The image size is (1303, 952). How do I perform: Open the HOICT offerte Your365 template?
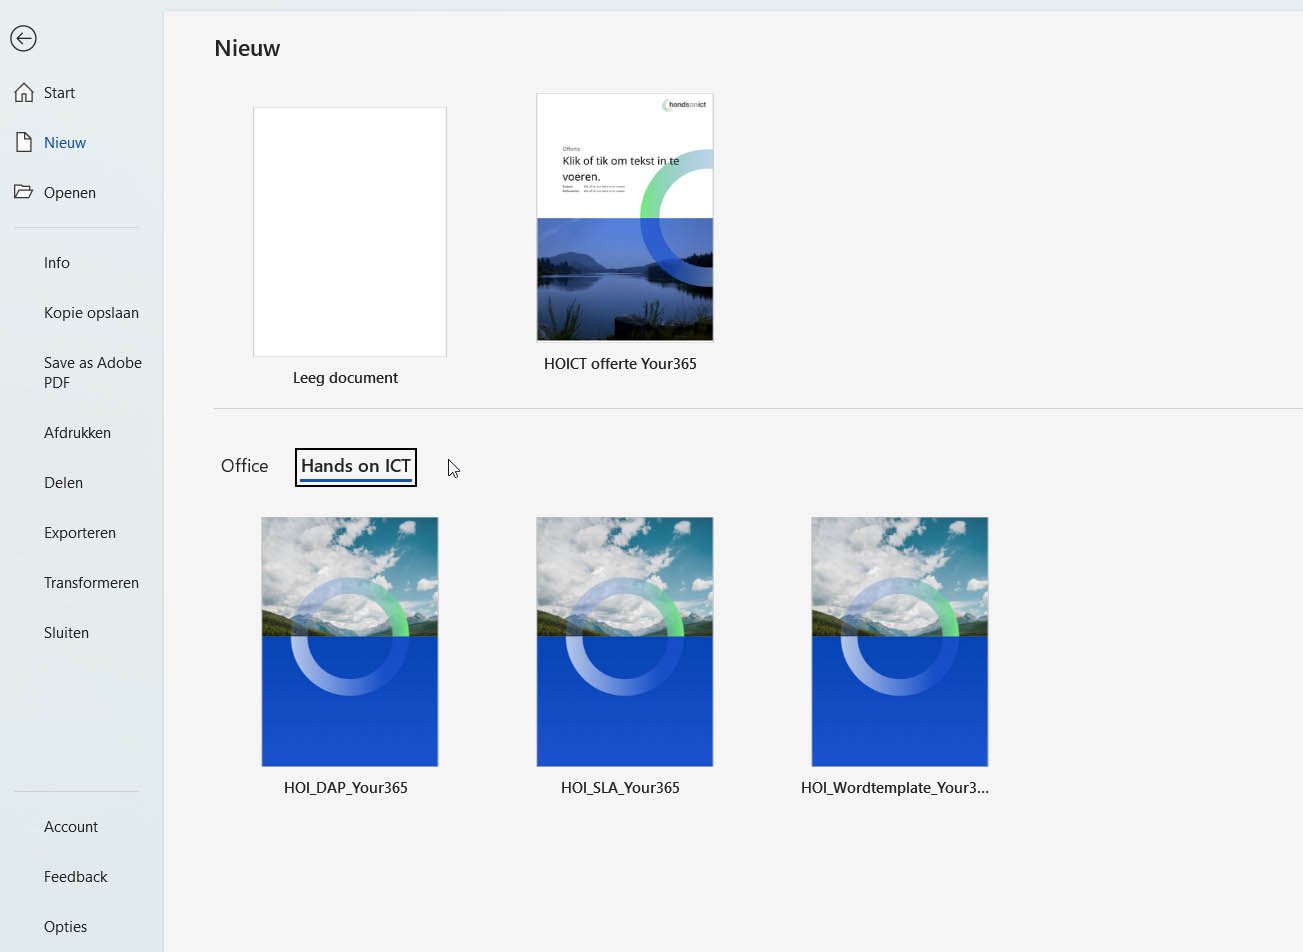(x=624, y=217)
